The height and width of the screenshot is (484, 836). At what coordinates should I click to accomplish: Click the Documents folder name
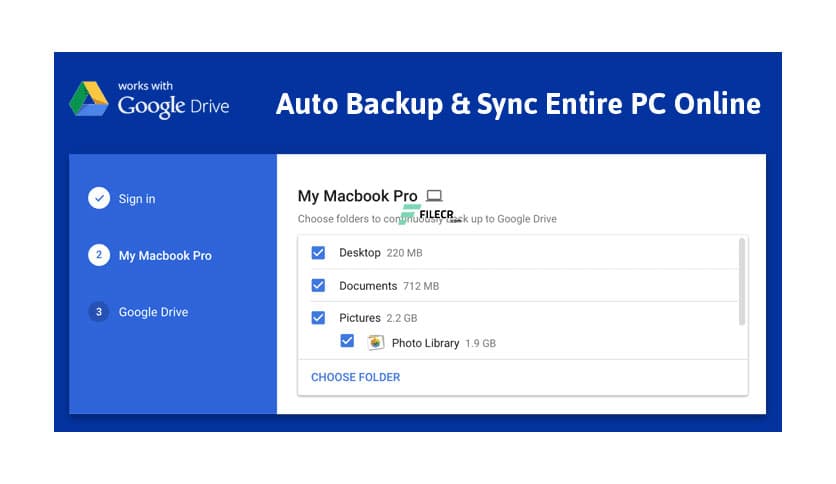pyautogui.click(x=368, y=286)
